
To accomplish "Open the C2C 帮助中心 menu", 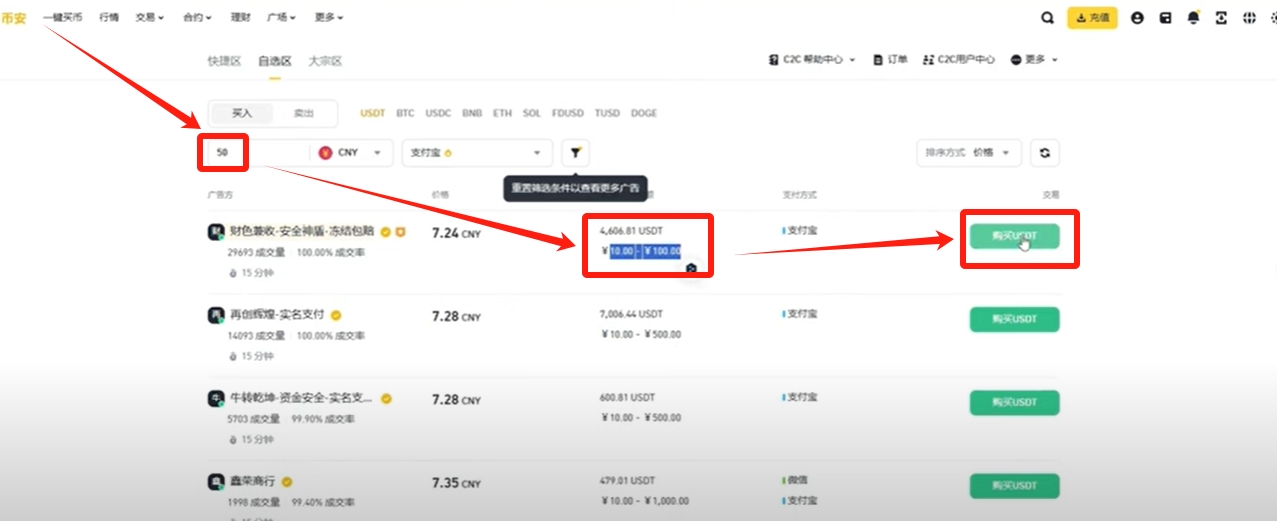I will (x=812, y=60).
